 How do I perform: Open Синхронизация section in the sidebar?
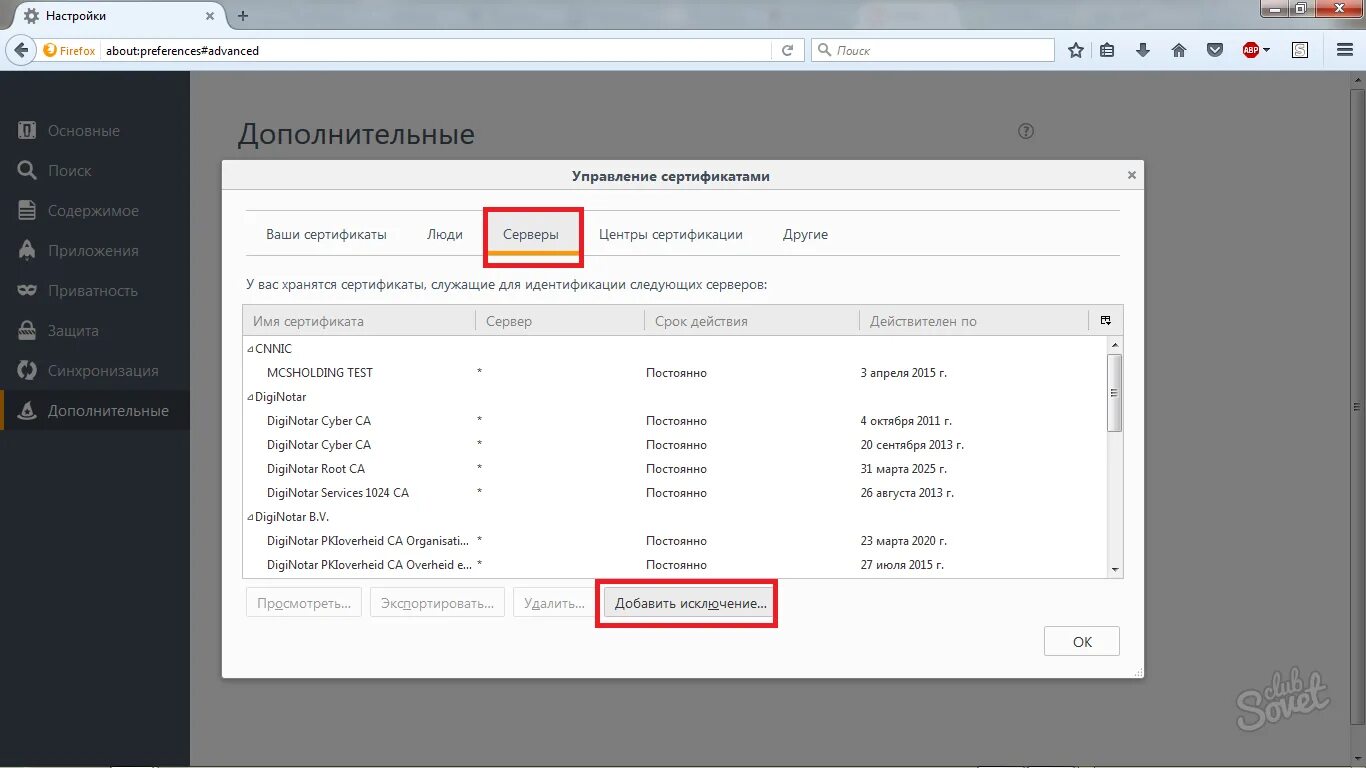pos(95,371)
